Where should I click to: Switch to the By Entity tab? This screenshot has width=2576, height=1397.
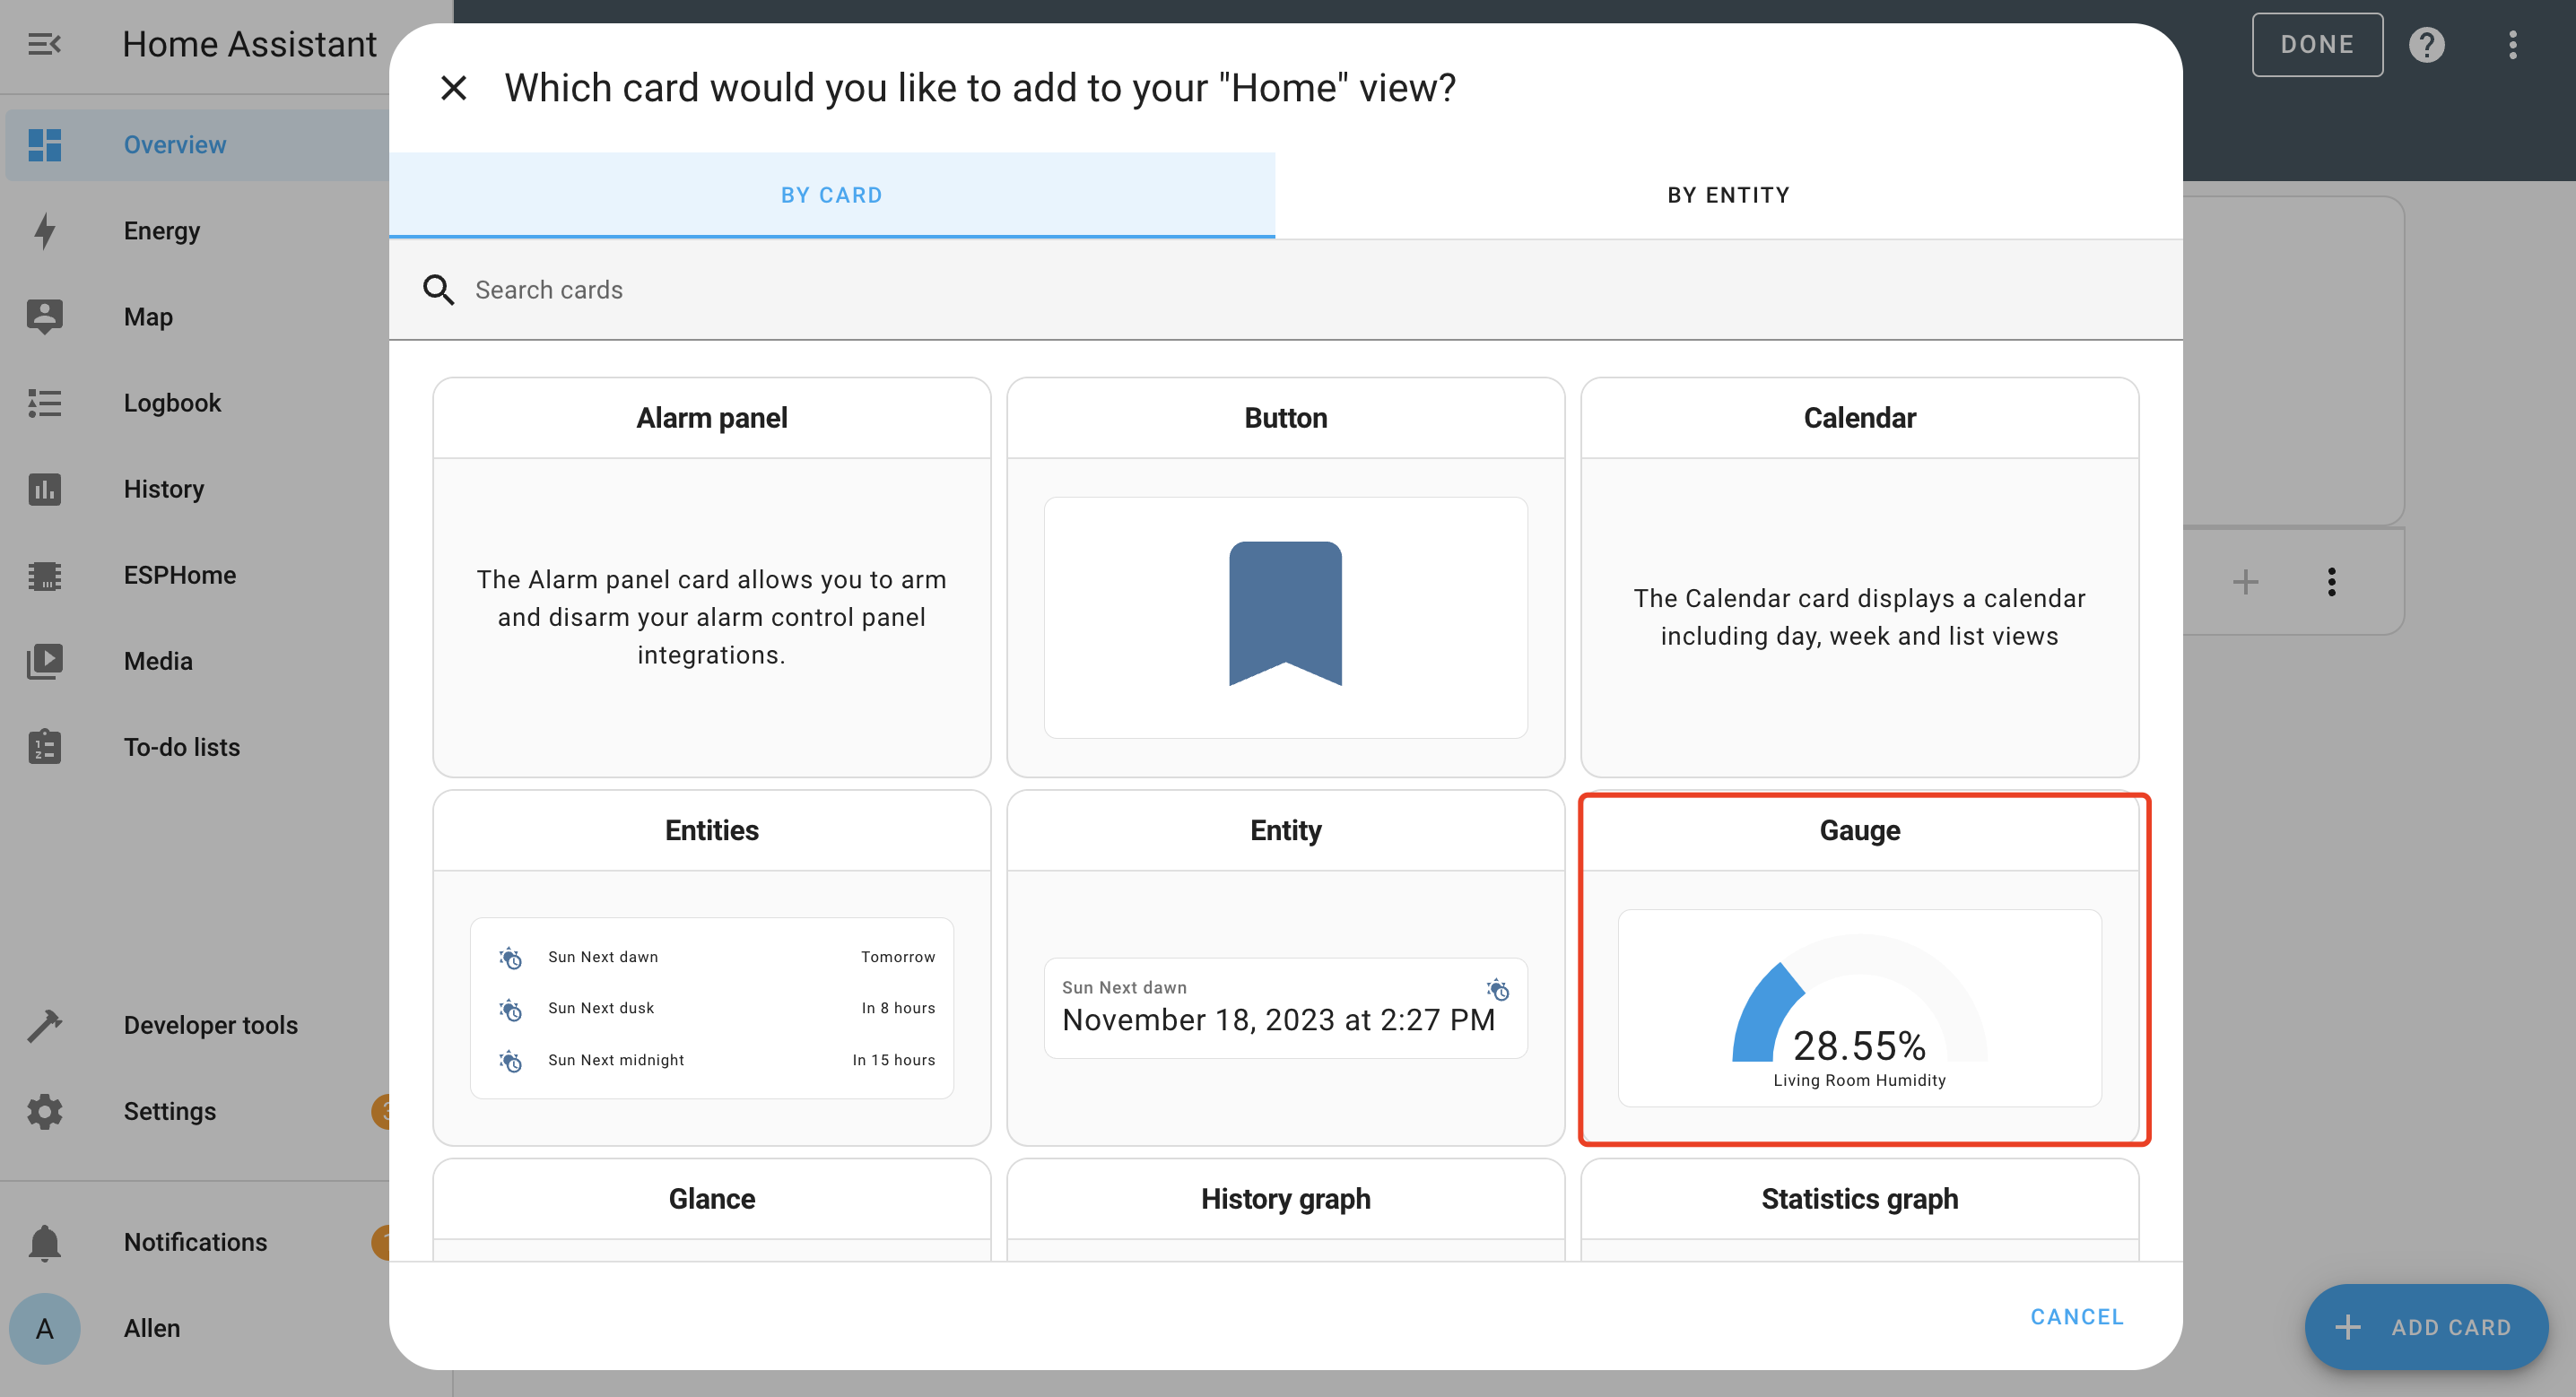tap(1728, 195)
